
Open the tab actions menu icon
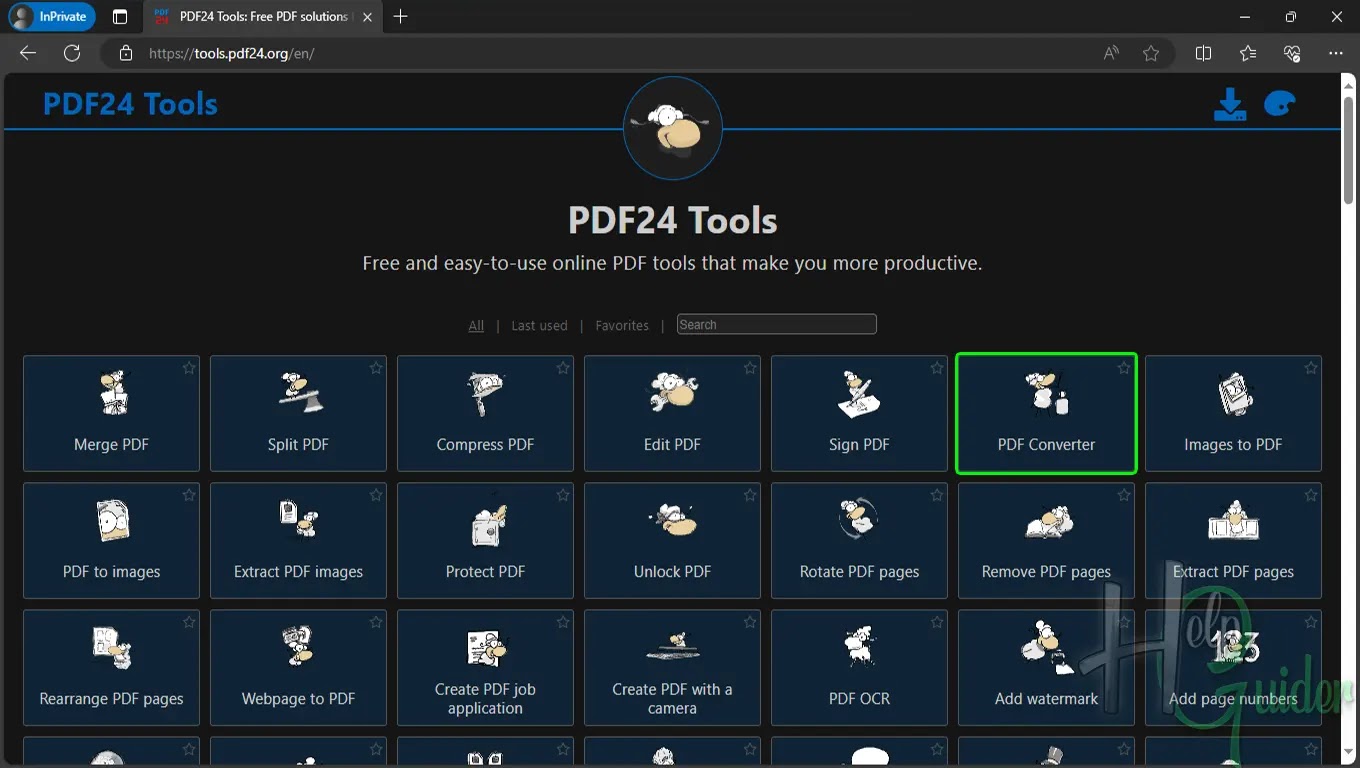120,17
